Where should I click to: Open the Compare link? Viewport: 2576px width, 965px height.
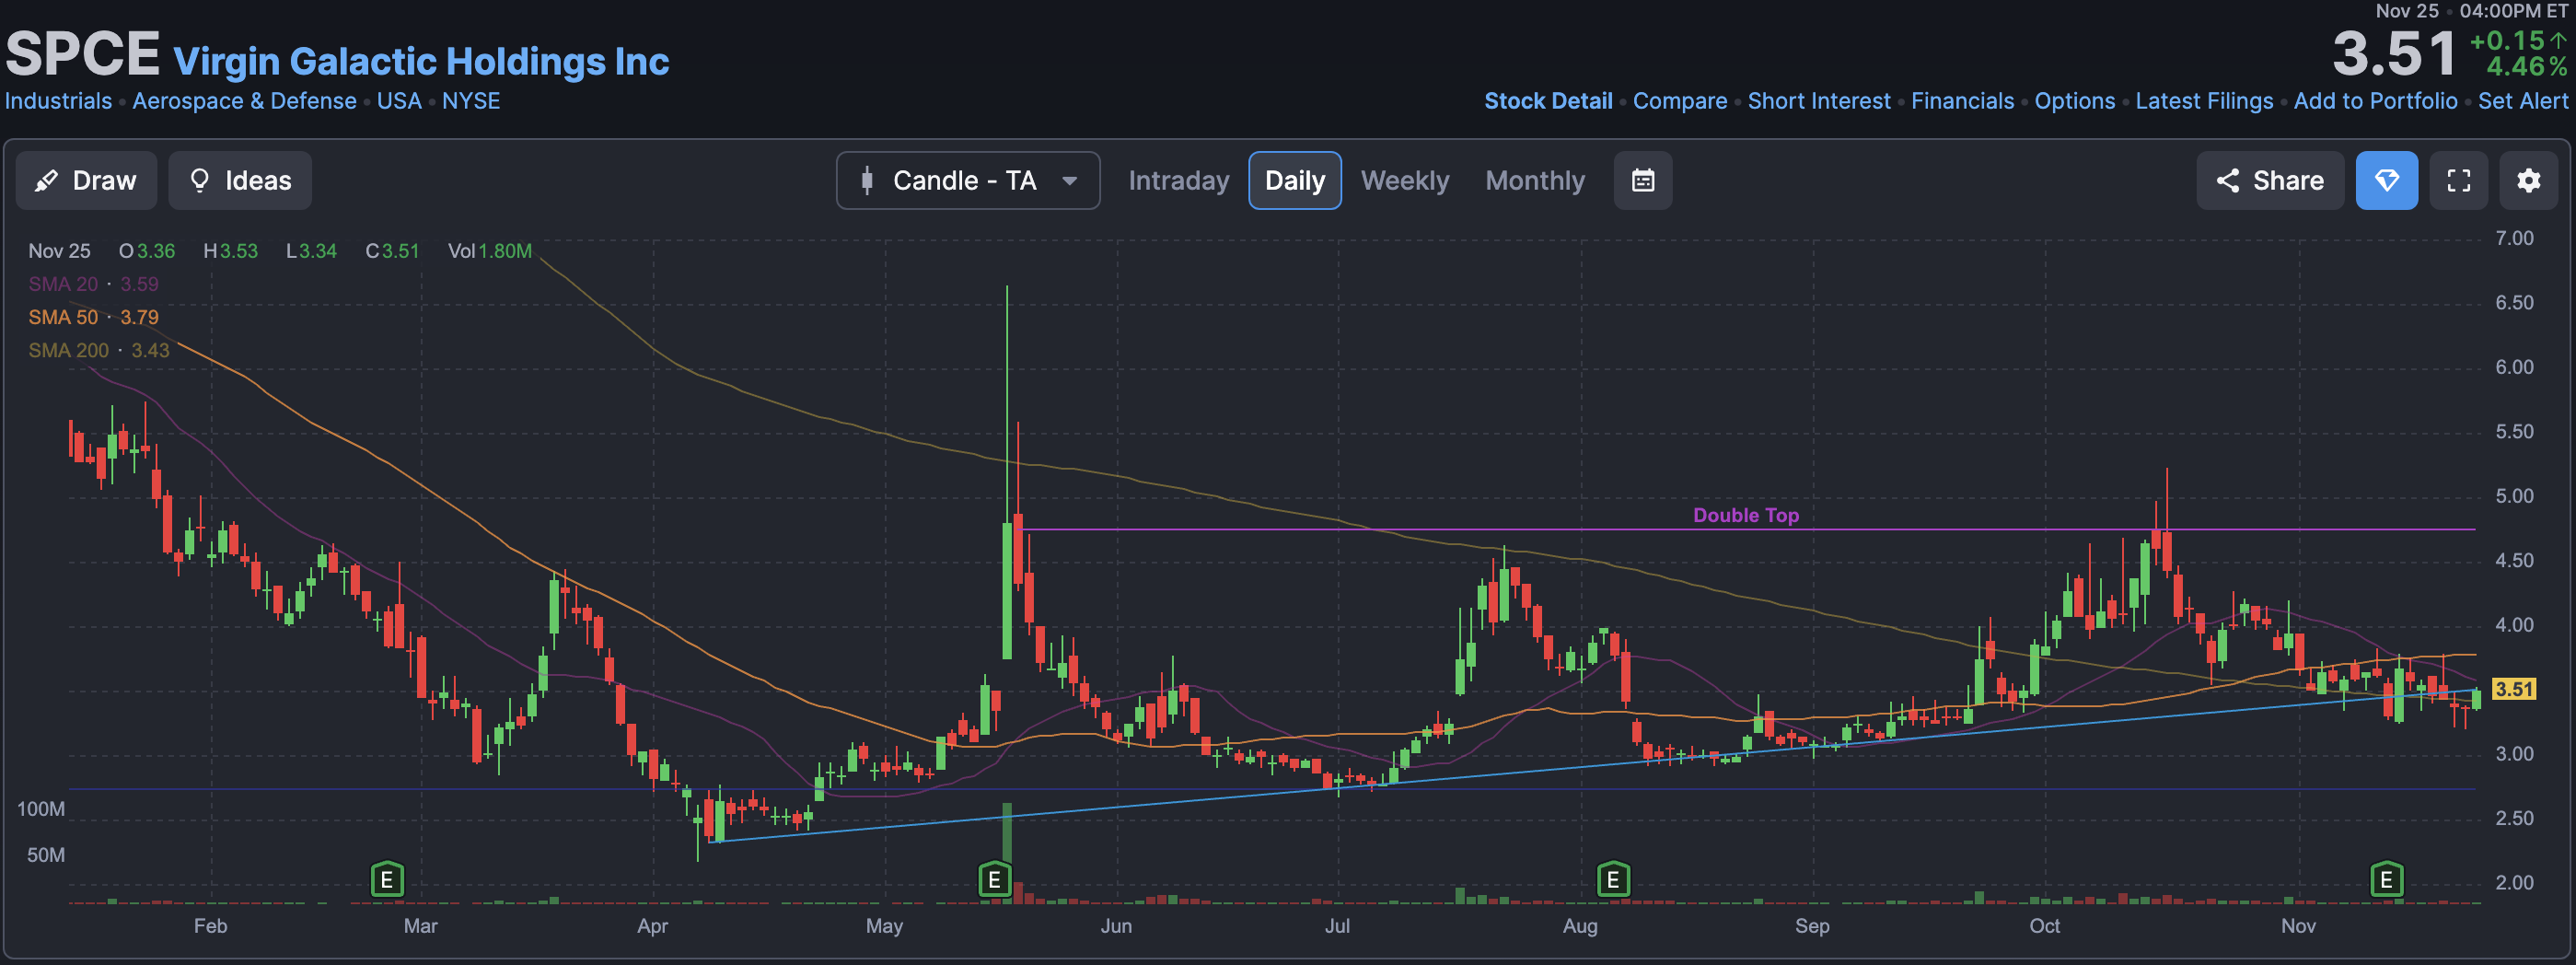(1679, 101)
